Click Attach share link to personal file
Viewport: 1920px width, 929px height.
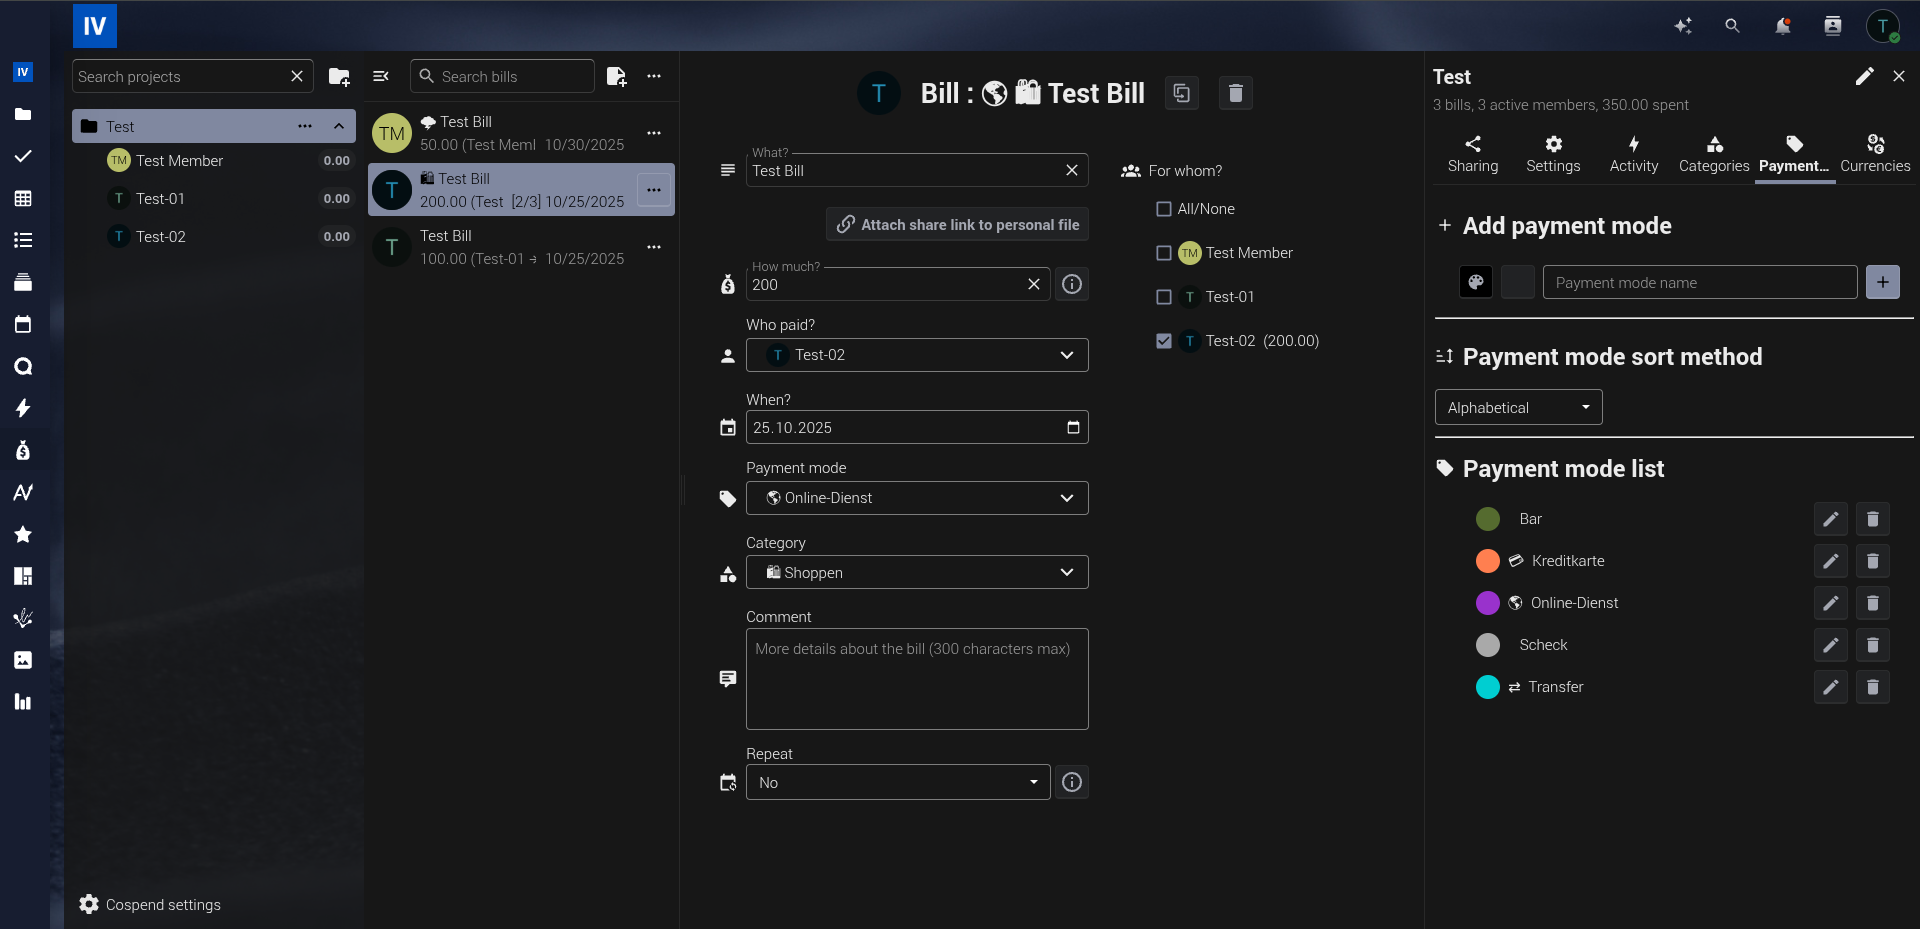(x=957, y=224)
